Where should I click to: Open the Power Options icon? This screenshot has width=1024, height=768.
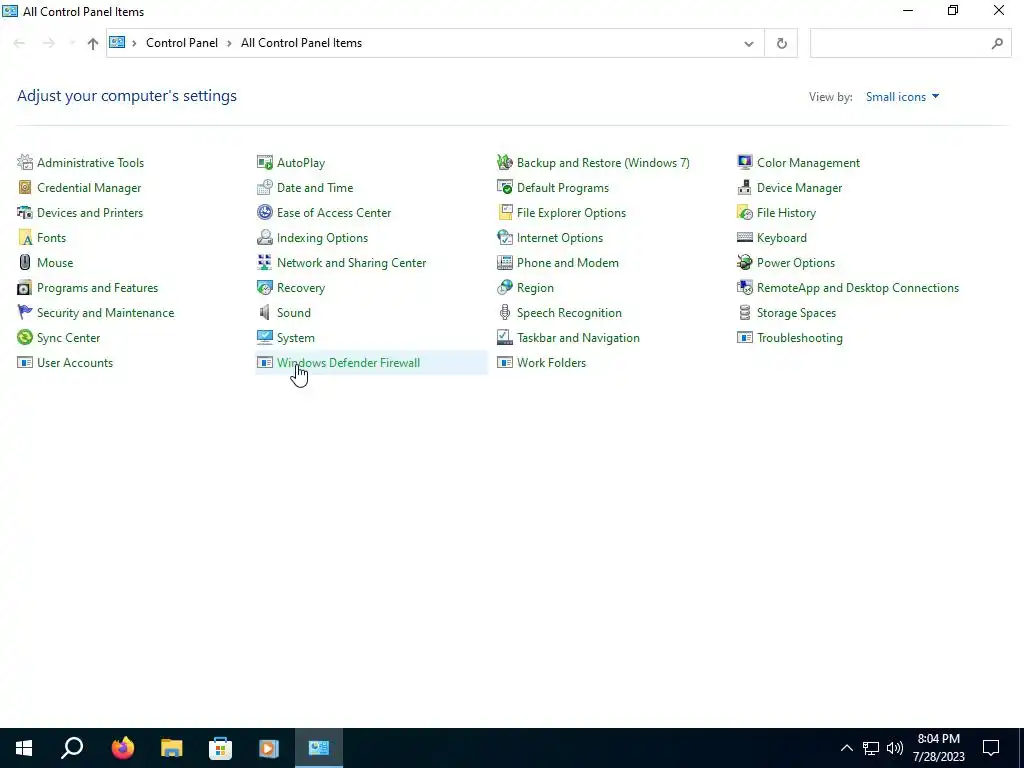click(x=744, y=263)
